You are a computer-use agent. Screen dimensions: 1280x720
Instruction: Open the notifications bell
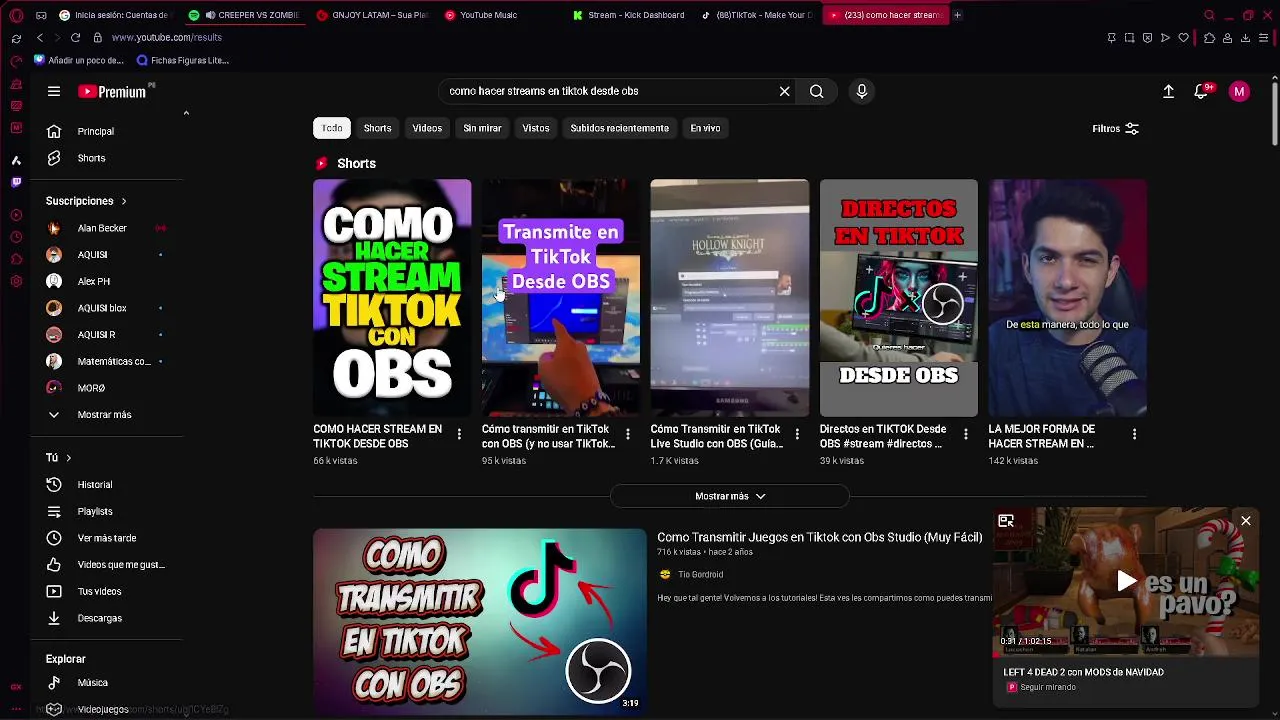[x=1202, y=91]
